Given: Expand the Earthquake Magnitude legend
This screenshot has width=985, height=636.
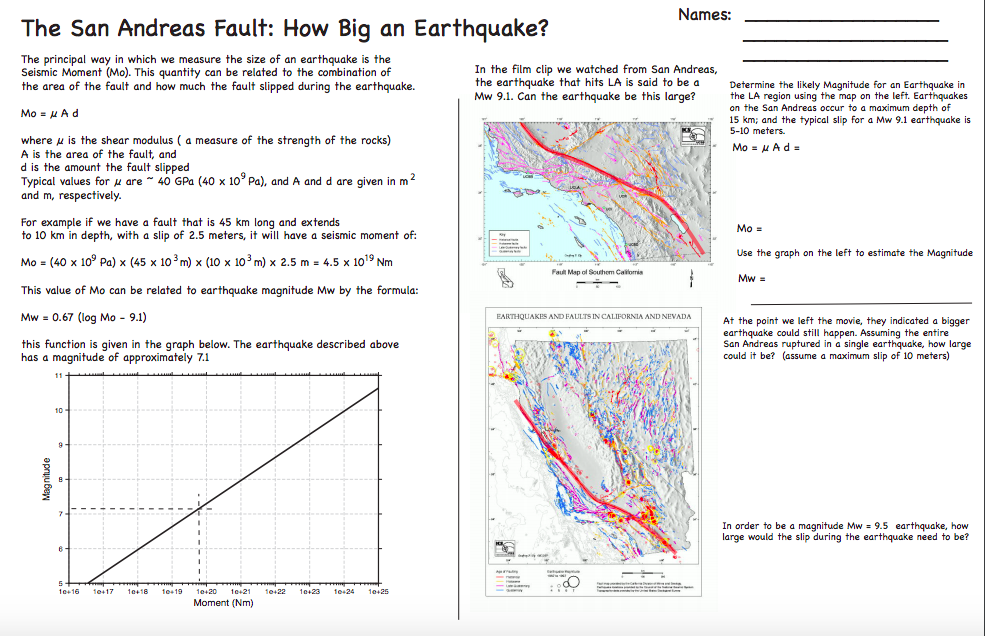Looking at the screenshot, I should 563,573.
